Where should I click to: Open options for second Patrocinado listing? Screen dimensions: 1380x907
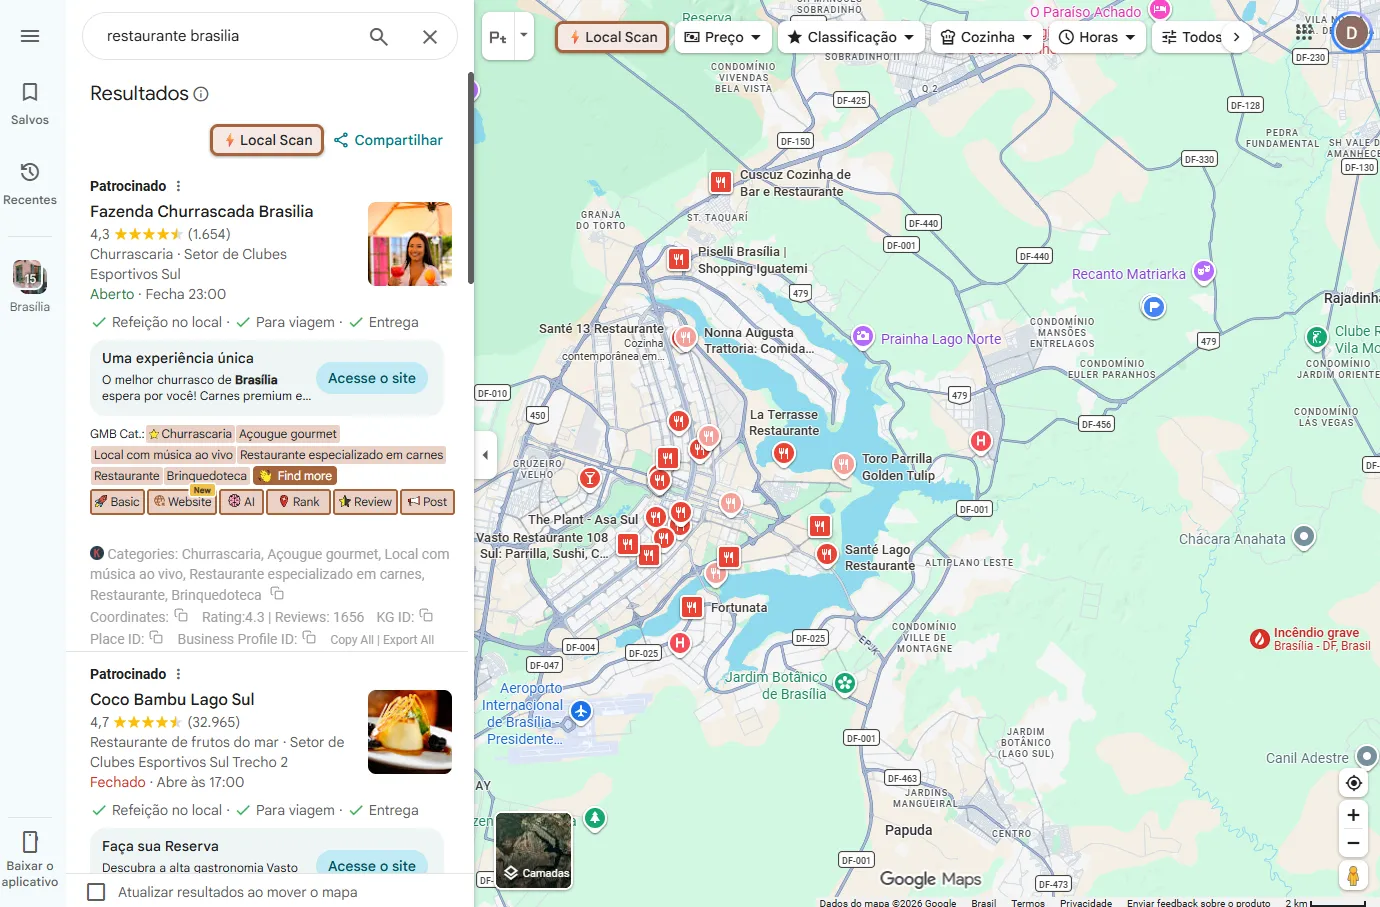point(179,674)
